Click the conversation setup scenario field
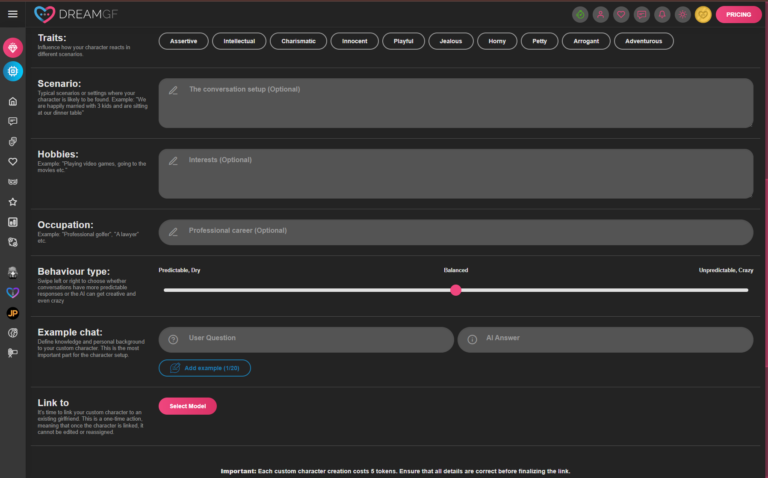Viewport: 768px width, 478px height. click(455, 103)
